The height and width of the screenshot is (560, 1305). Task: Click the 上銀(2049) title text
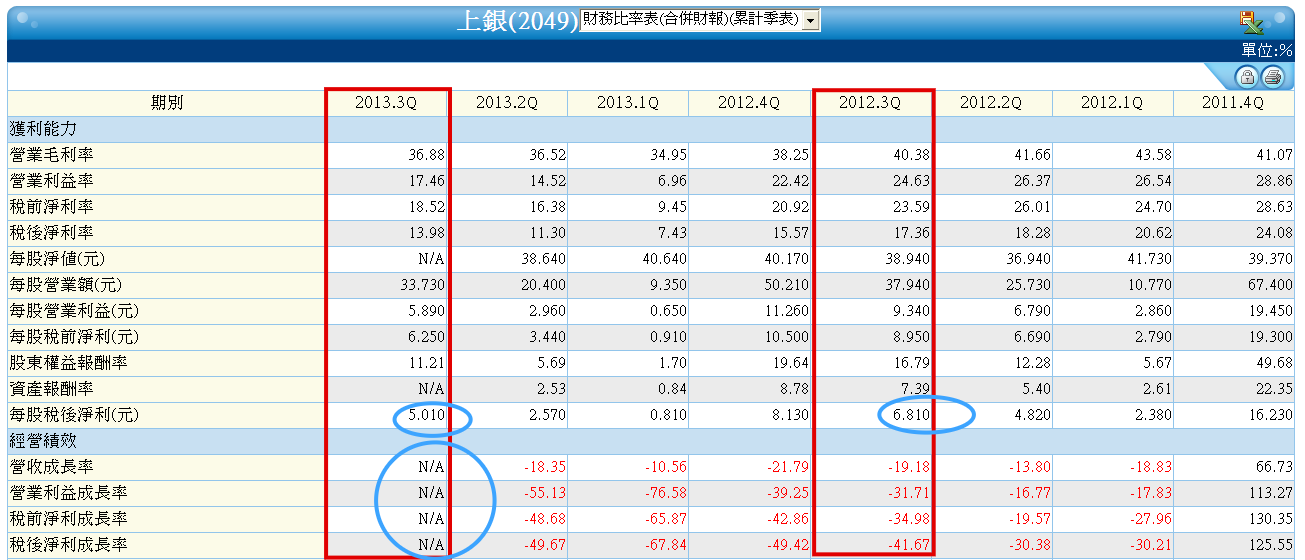(517, 21)
